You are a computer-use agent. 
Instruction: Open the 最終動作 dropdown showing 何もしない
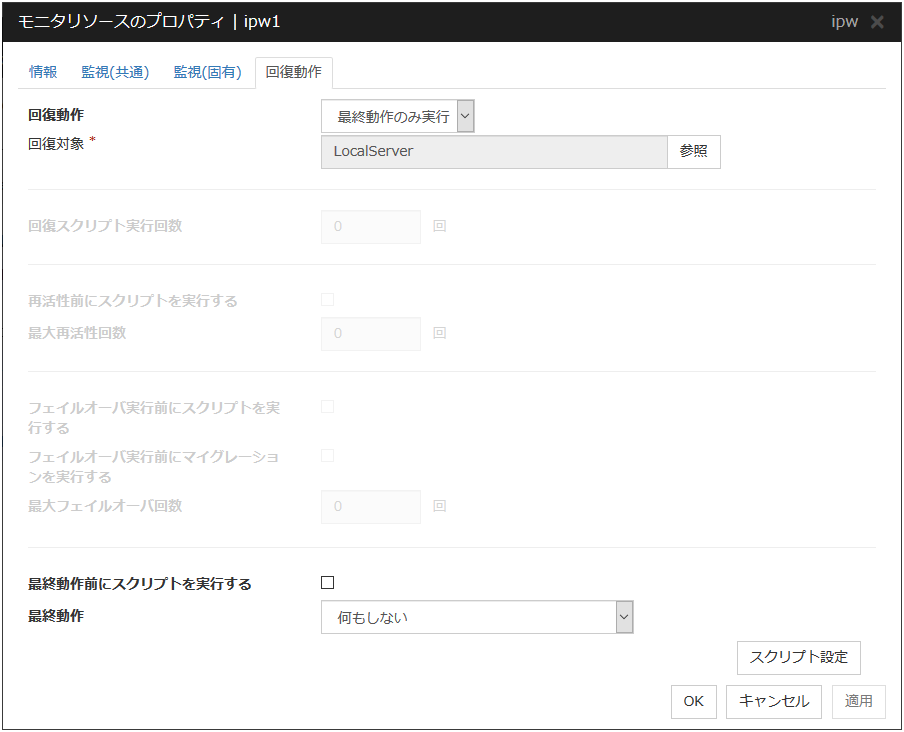click(x=477, y=617)
